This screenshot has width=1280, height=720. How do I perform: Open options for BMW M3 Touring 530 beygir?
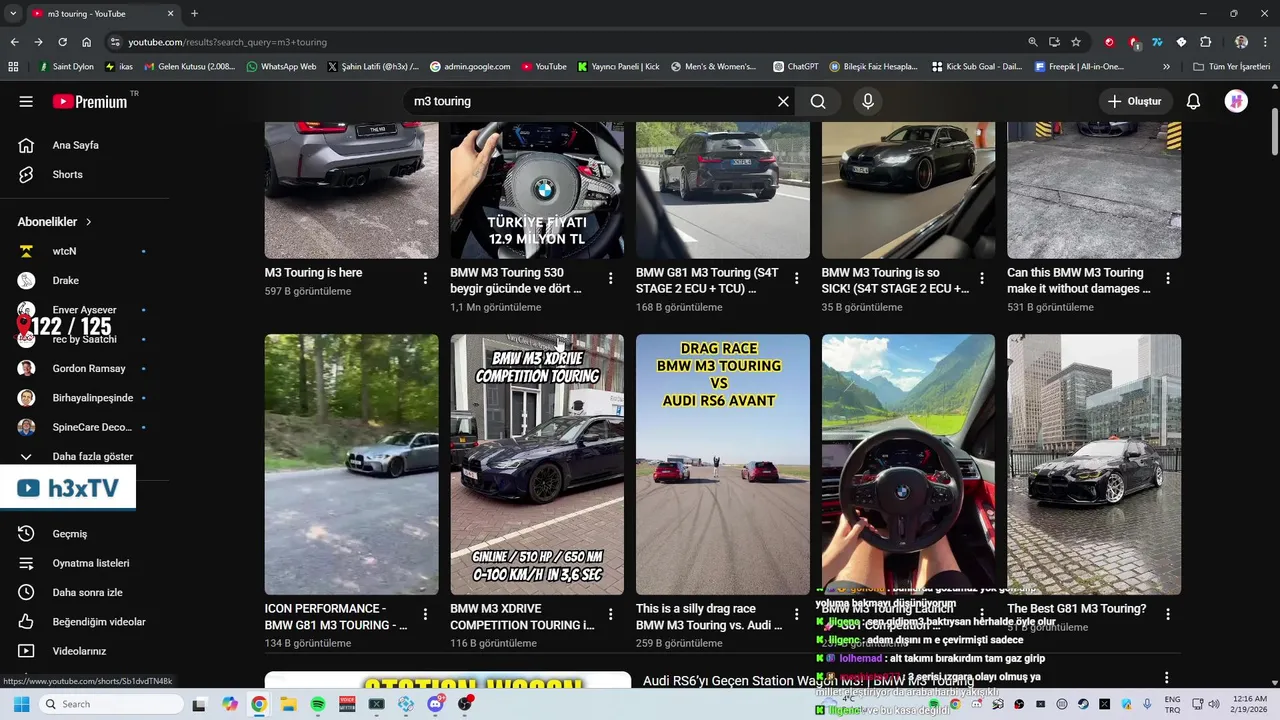pyautogui.click(x=611, y=279)
